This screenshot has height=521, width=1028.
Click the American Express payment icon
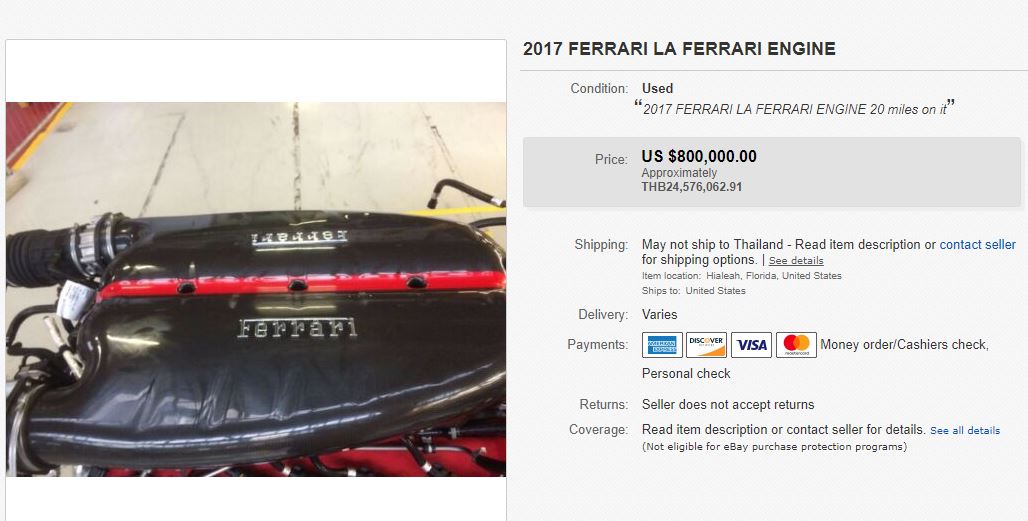(x=662, y=345)
